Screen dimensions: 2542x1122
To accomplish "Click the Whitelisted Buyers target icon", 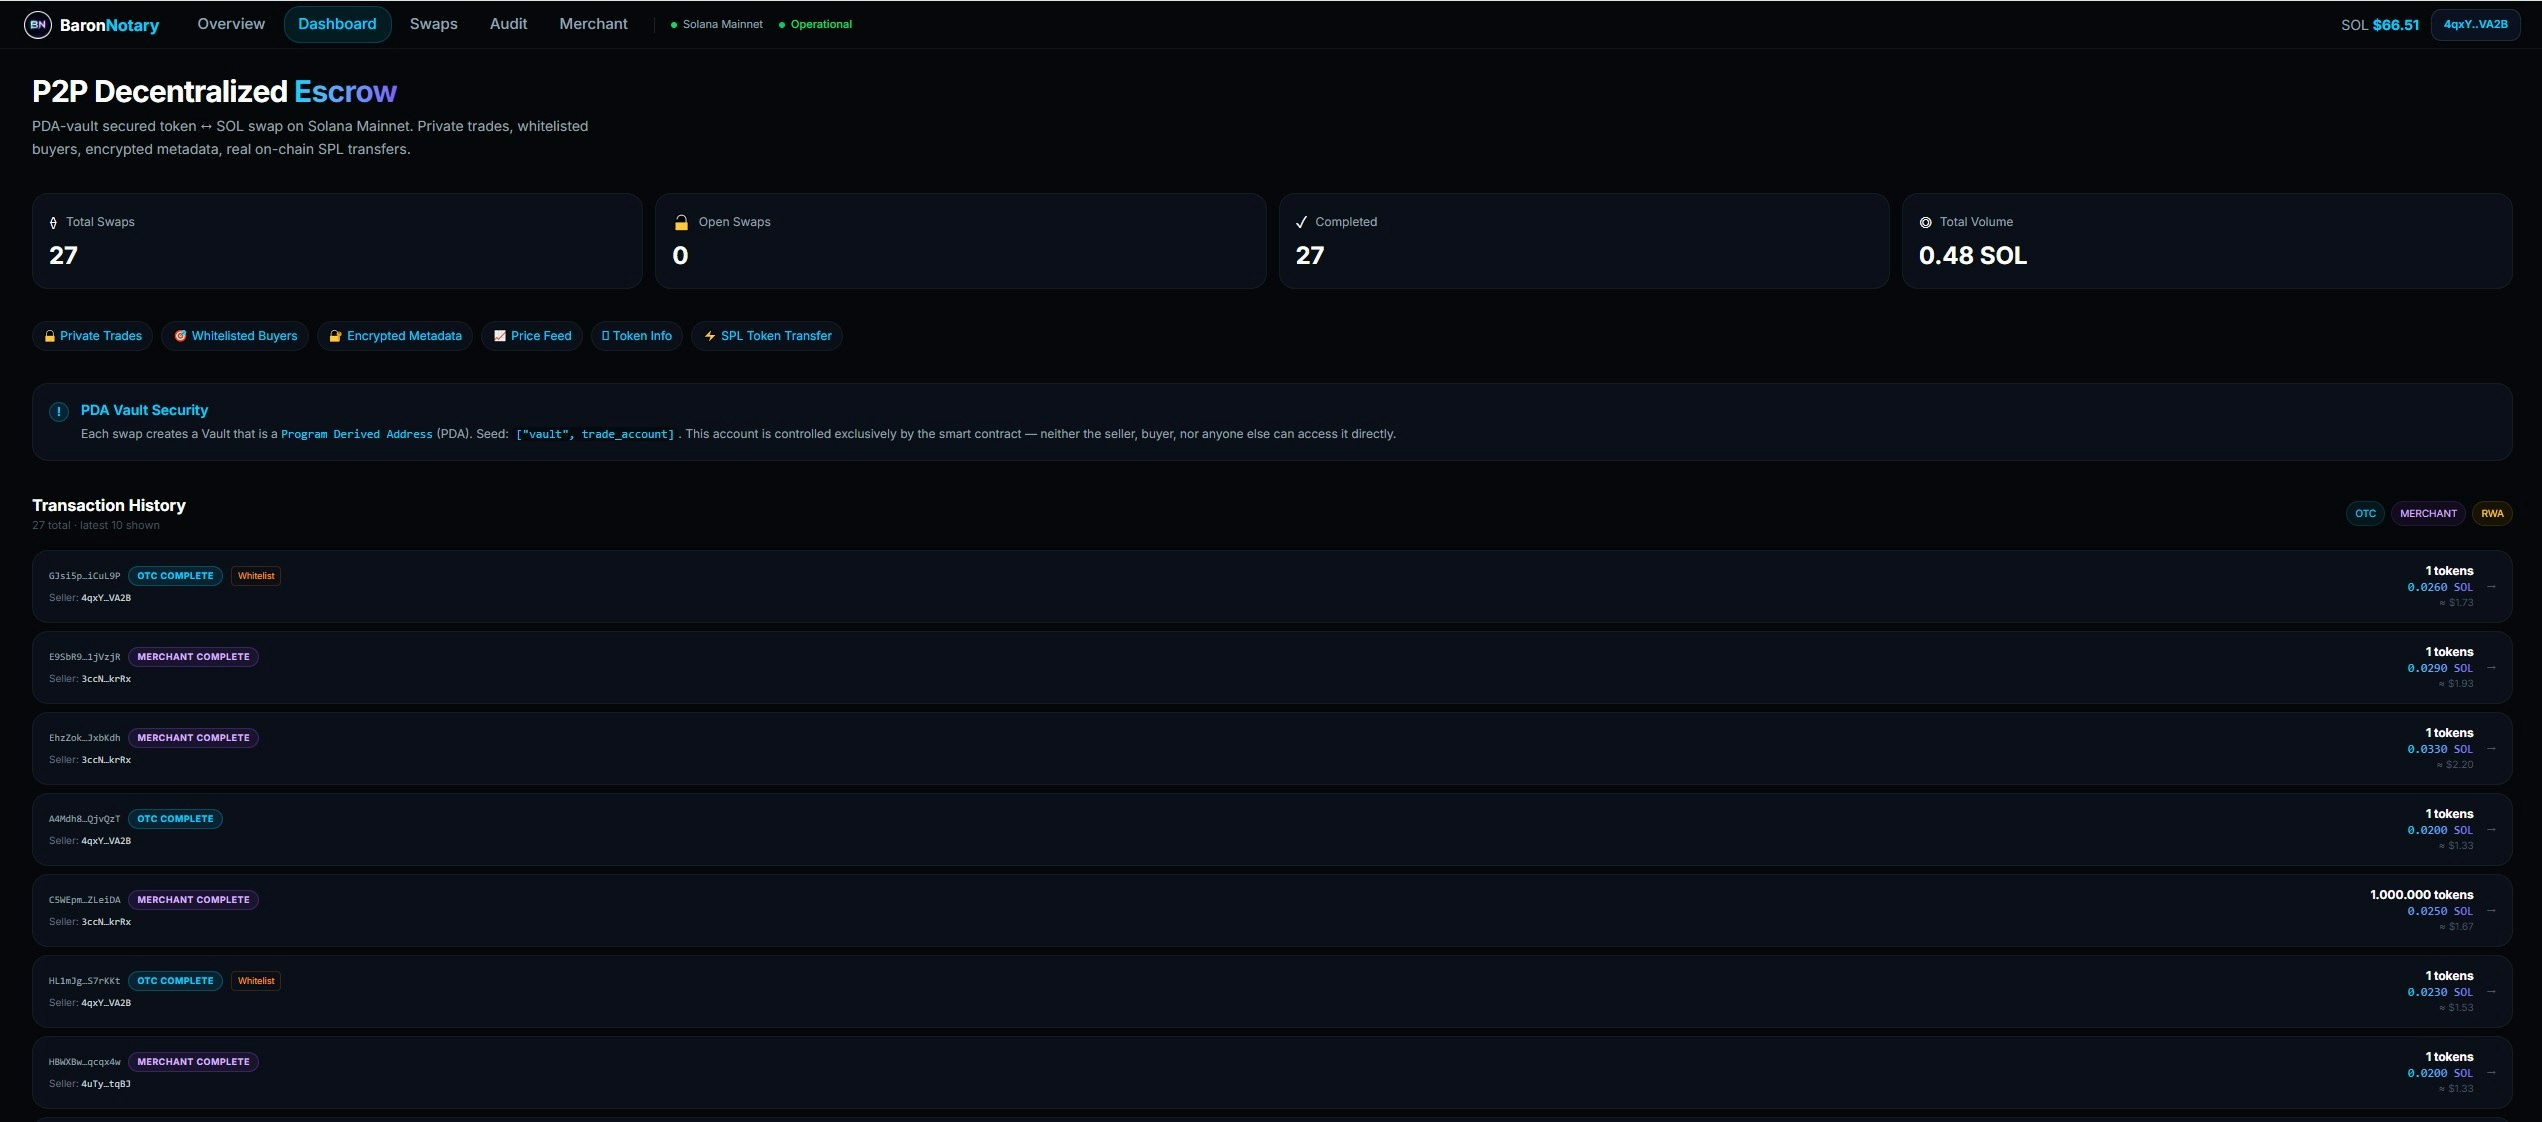I will click(x=181, y=336).
